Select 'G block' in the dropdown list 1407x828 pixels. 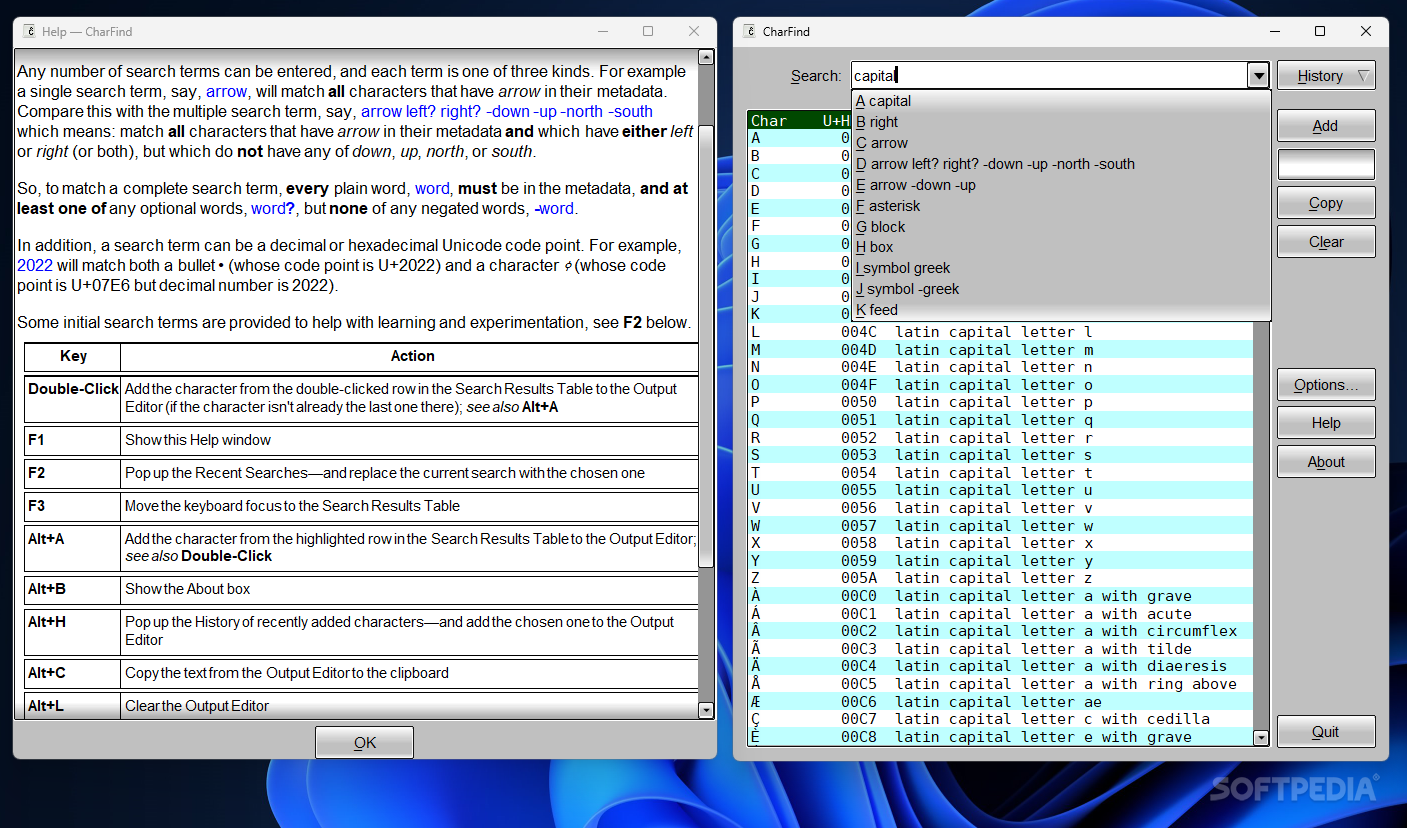(1061, 227)
